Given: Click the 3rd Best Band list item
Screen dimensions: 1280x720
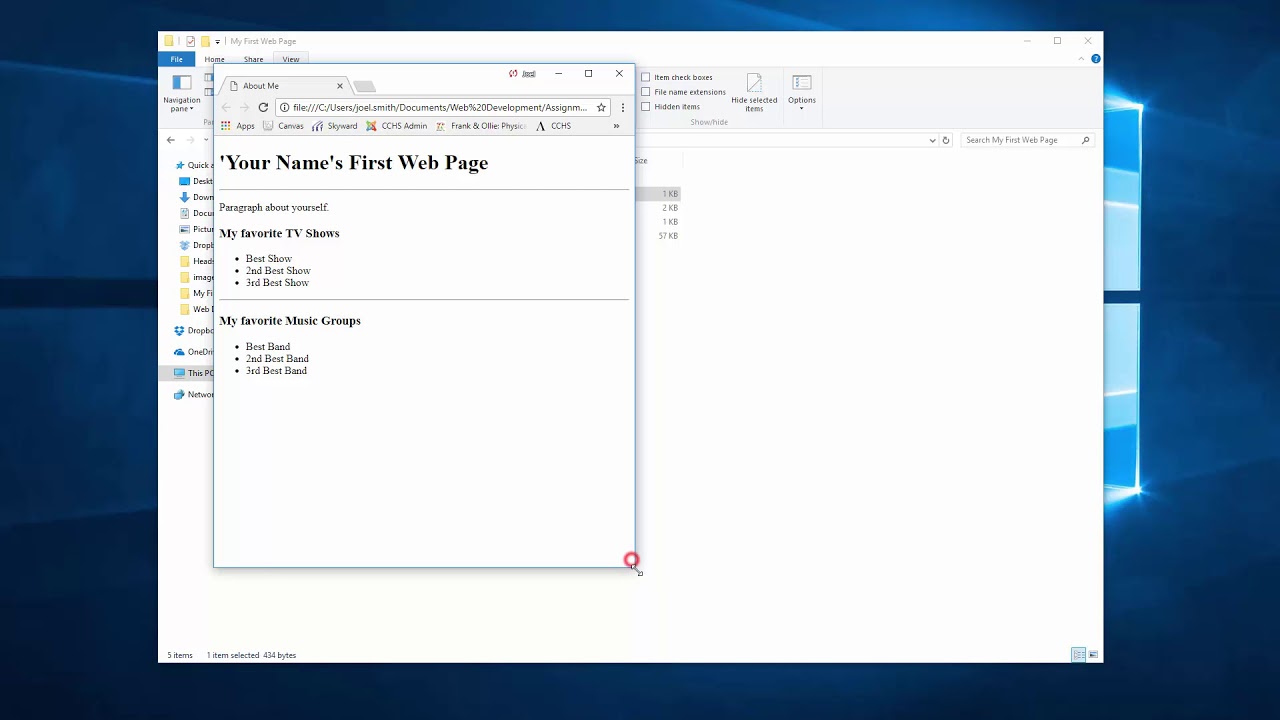Looking at the screenshot, I should click(x=276, y=371).
